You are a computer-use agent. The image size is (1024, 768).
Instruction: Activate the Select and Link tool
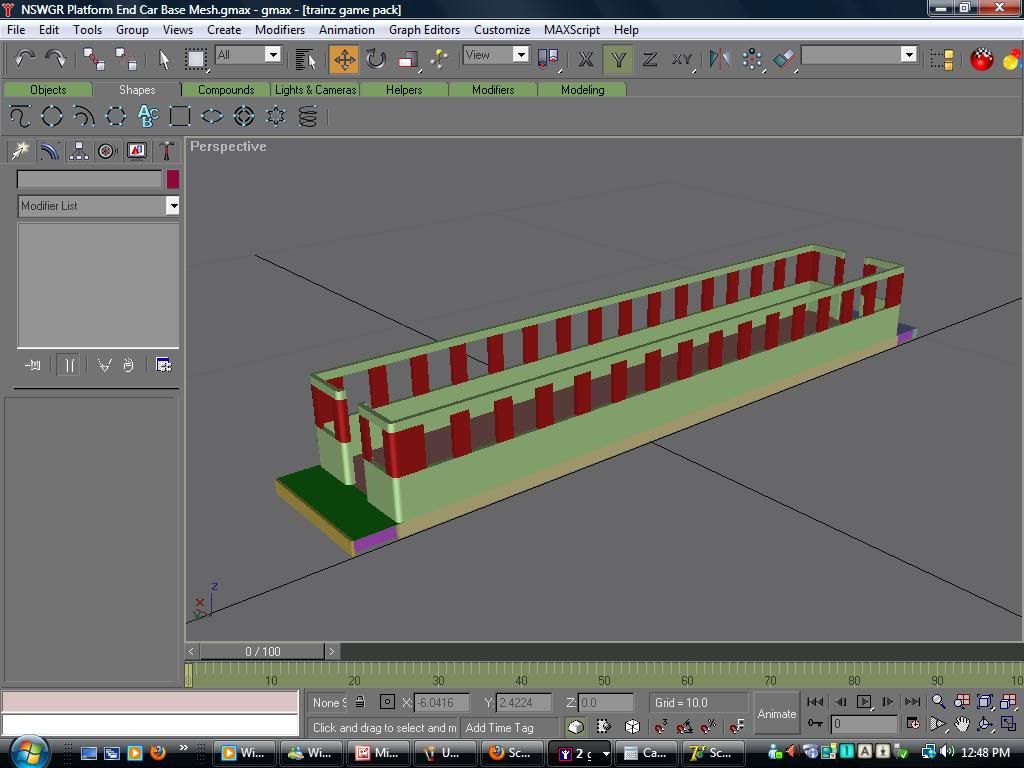tap(94, 59)
